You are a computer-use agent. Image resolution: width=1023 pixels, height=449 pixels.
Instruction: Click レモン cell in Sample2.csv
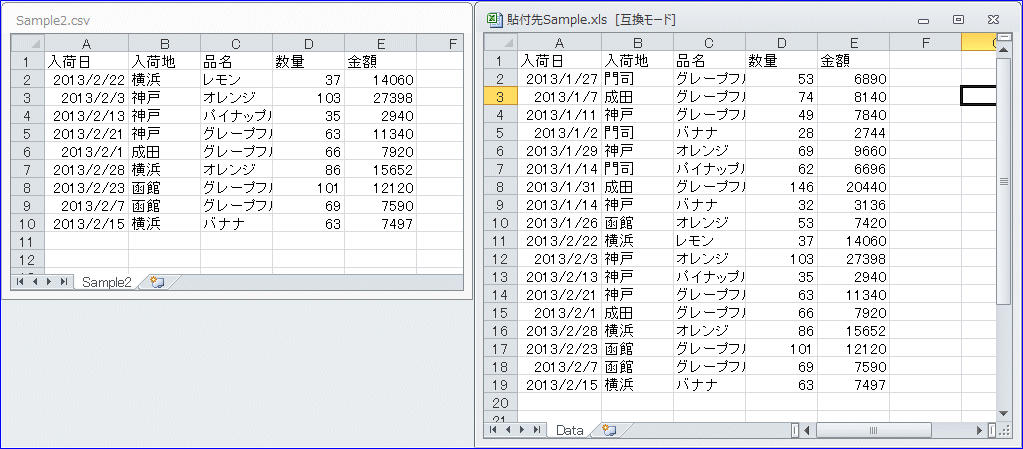pyautogui.click(x=236, y=80)
